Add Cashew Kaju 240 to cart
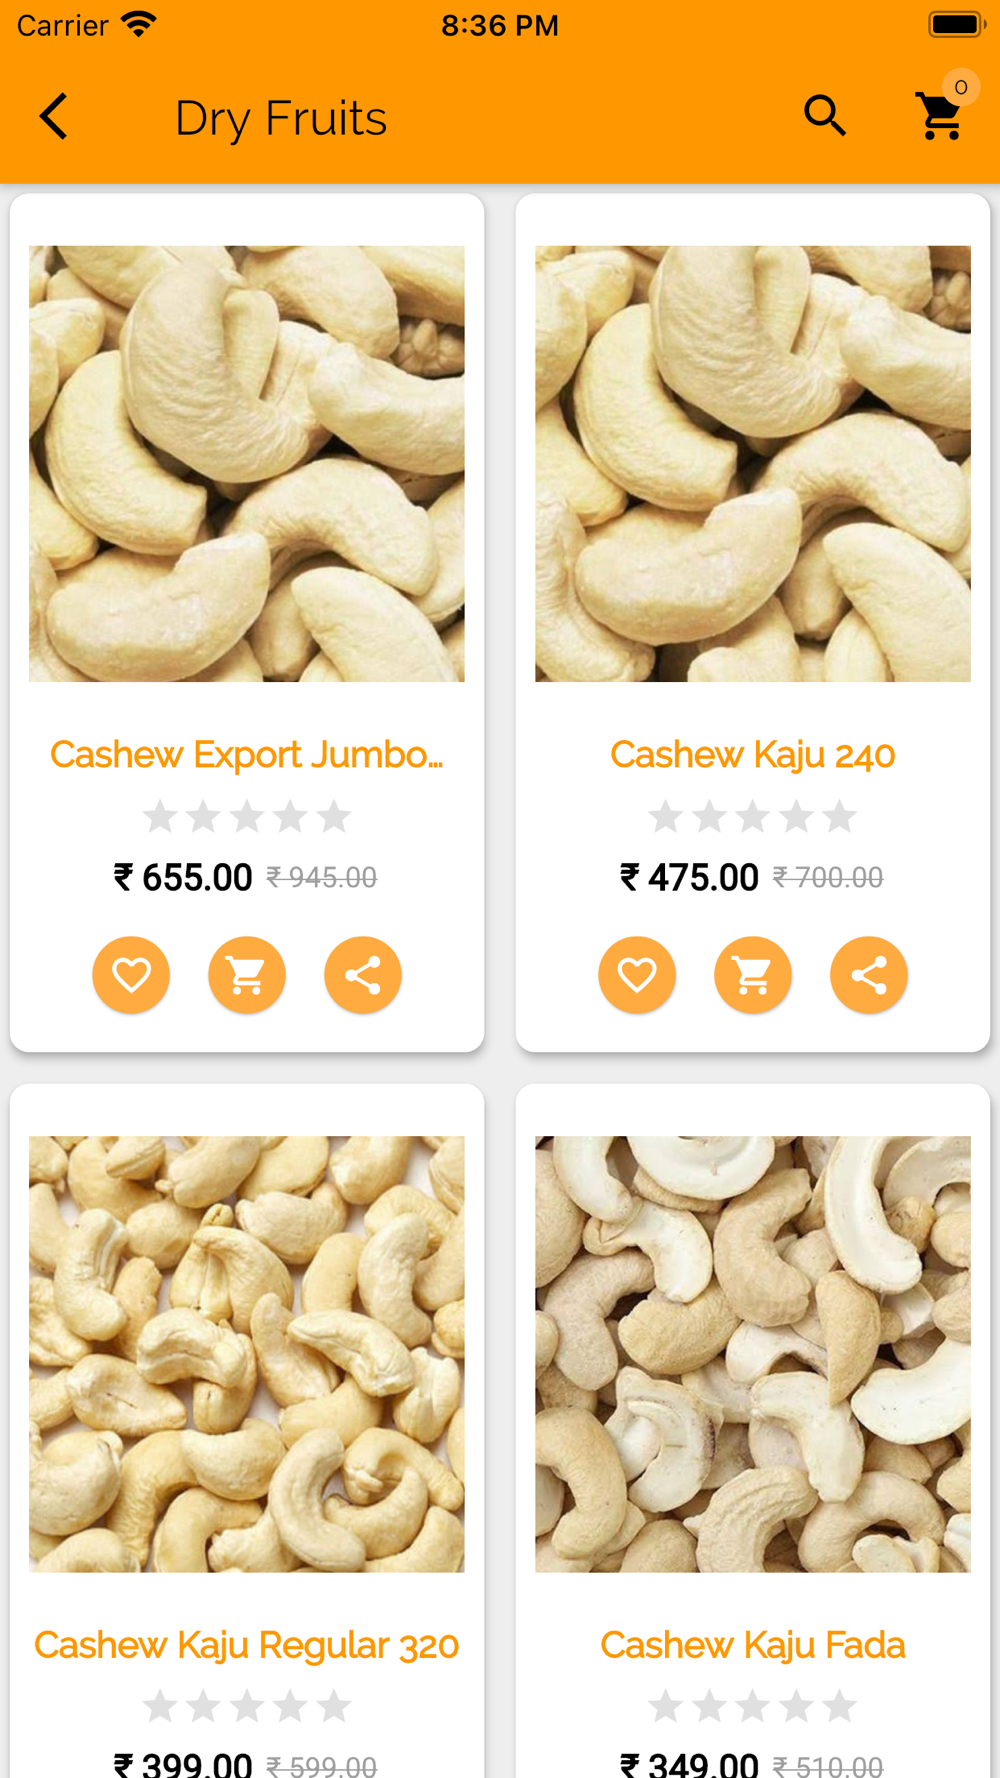1000x1778 pixels. 753,974
